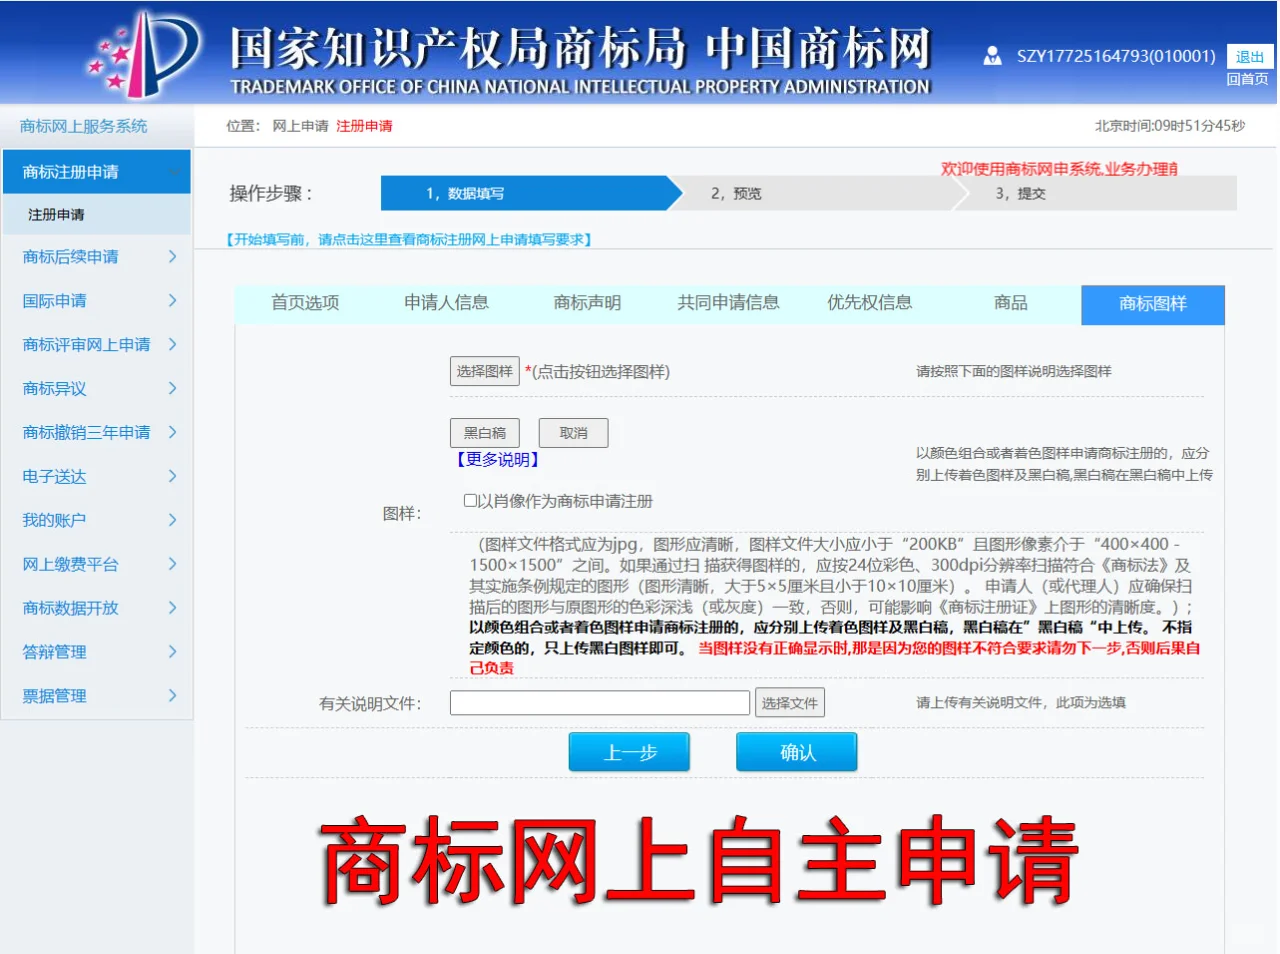
Task: Expand the 商标异议 sidebar arrow
Action: [172, 389]
